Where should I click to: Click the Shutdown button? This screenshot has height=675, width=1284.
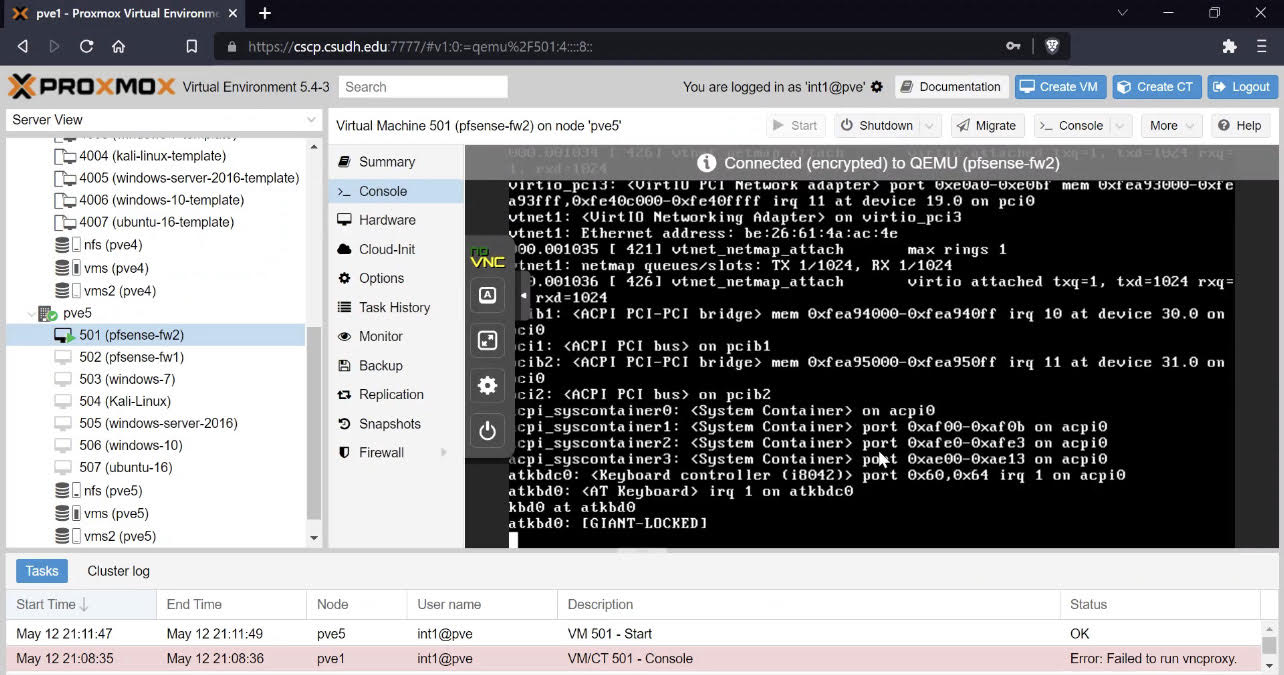(x=876, y=126)
